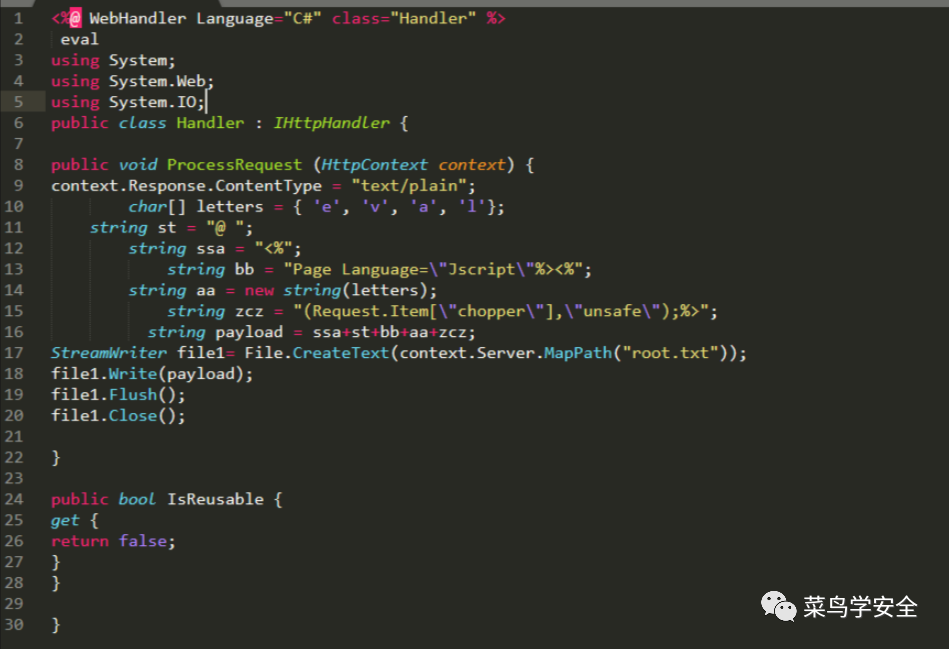Click the class="Handler" attribute on line 1
This screenshot has width=949, height=649.
click(404, 19)
